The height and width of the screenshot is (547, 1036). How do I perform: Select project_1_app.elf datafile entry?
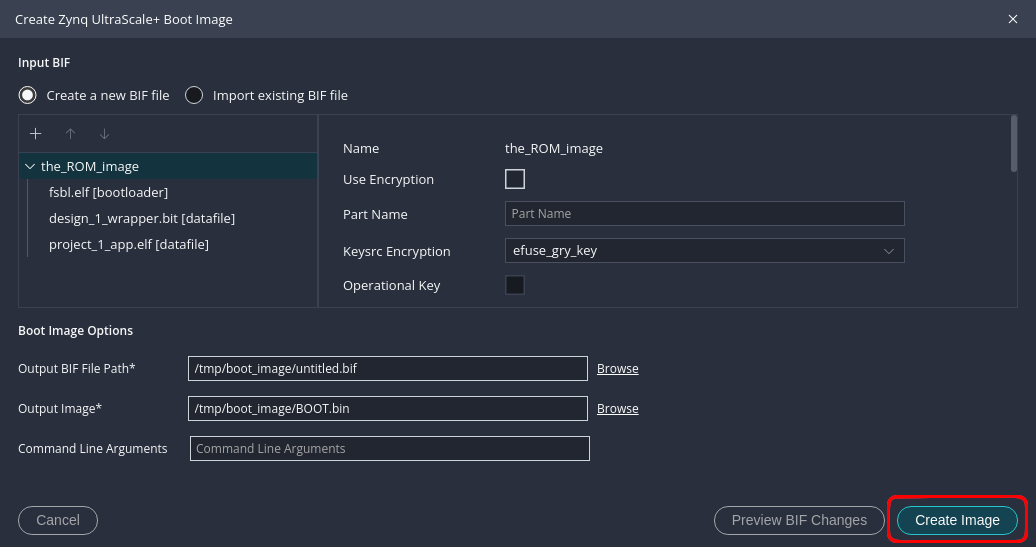click(x=129, y=244)
